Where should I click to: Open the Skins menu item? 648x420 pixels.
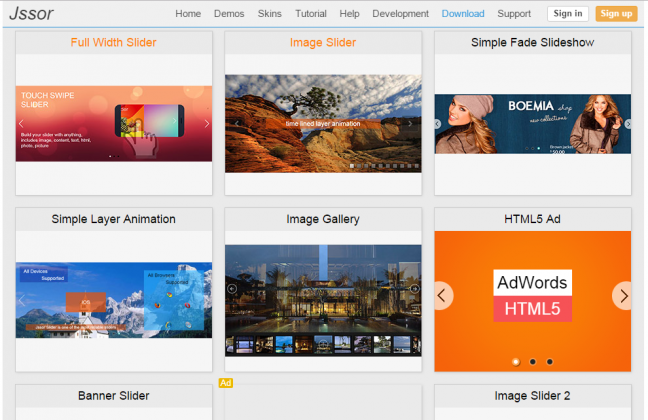(269, 14)
